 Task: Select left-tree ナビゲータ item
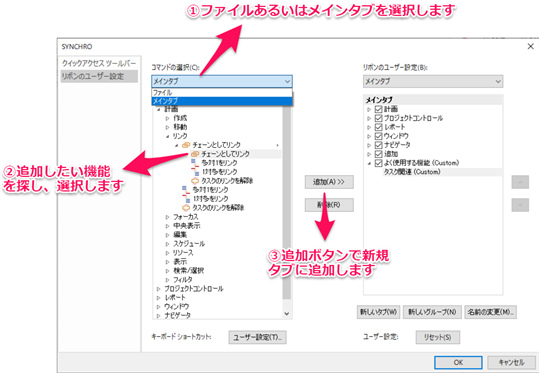pos(177,315)
